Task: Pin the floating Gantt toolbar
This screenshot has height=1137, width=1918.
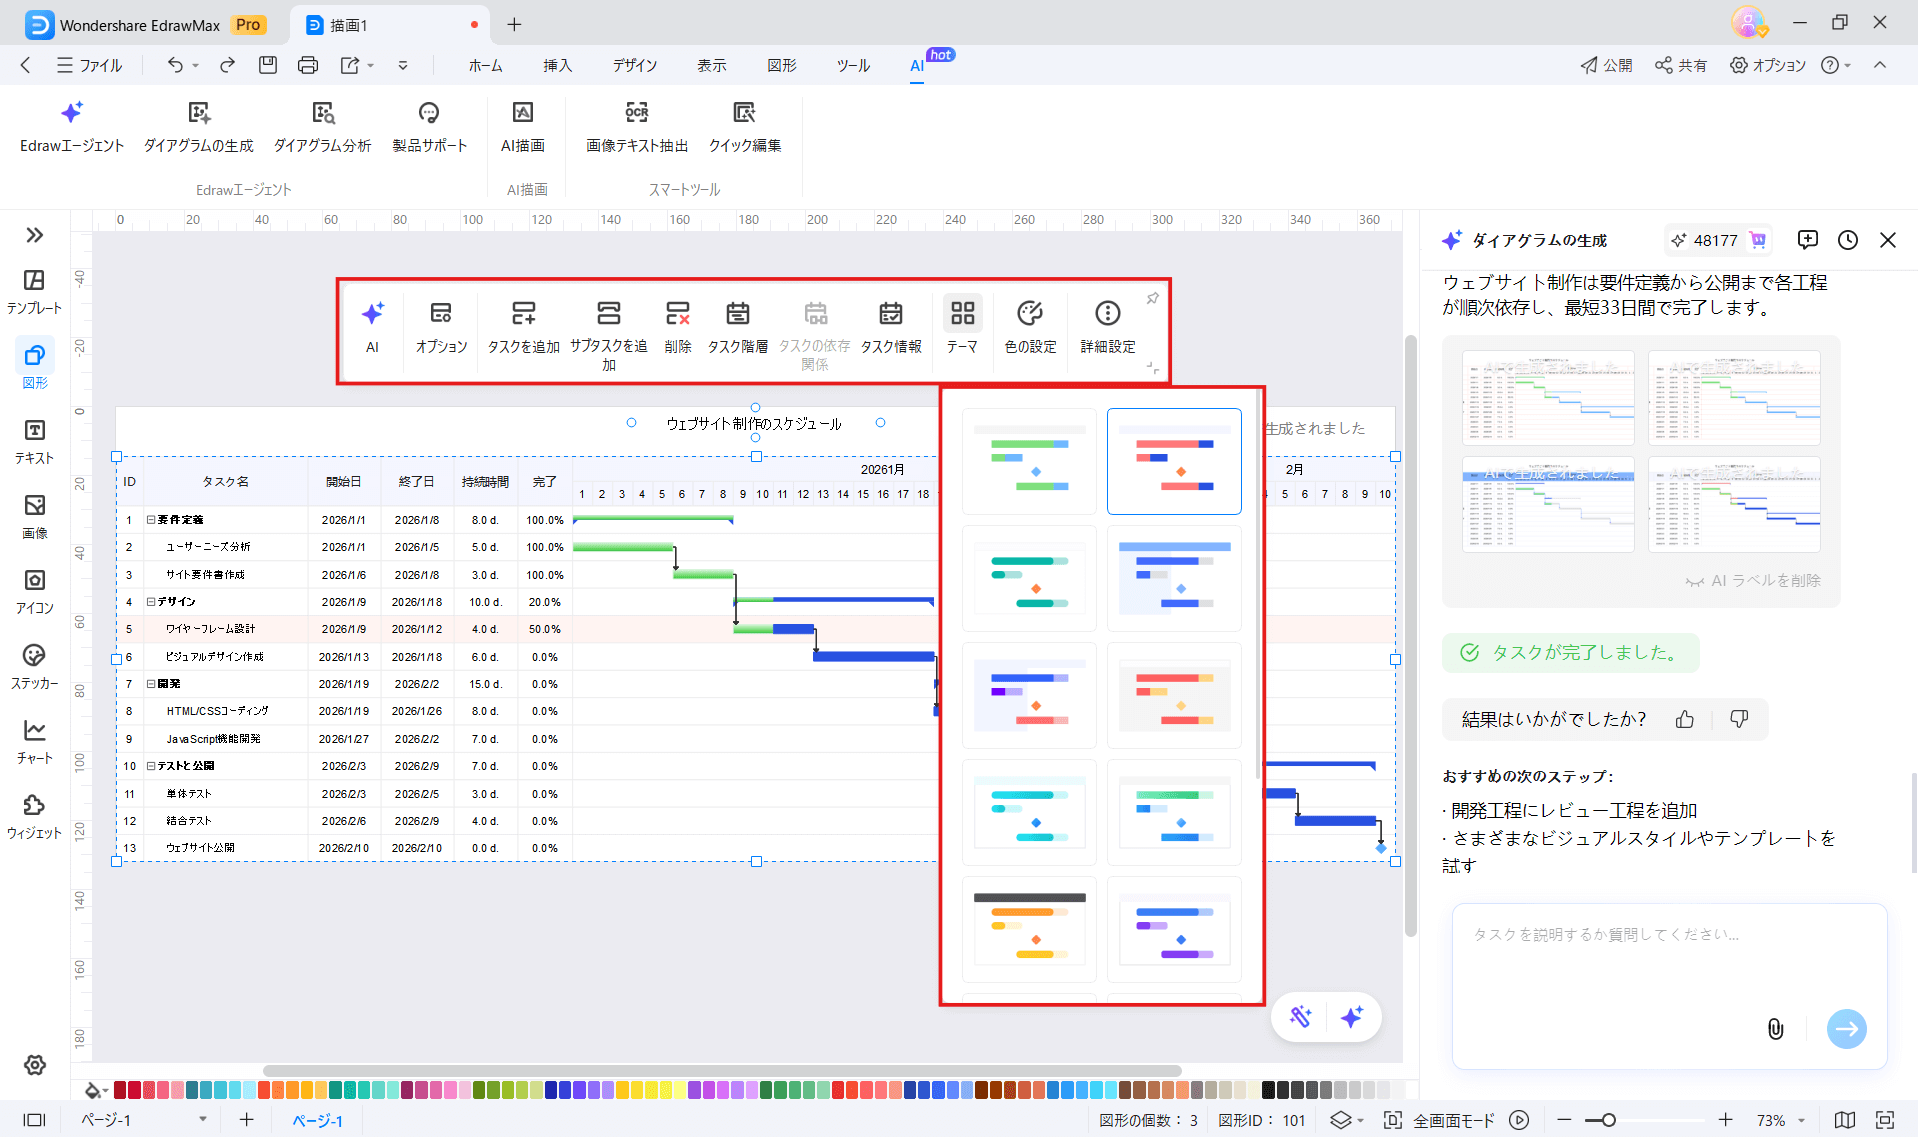Action: pos(1152,297)
